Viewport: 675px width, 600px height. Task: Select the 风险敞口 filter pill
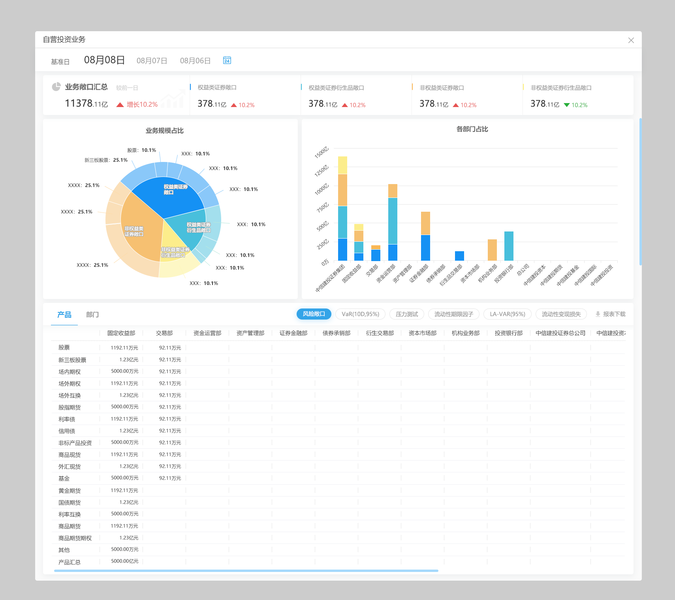pos(314,314)
